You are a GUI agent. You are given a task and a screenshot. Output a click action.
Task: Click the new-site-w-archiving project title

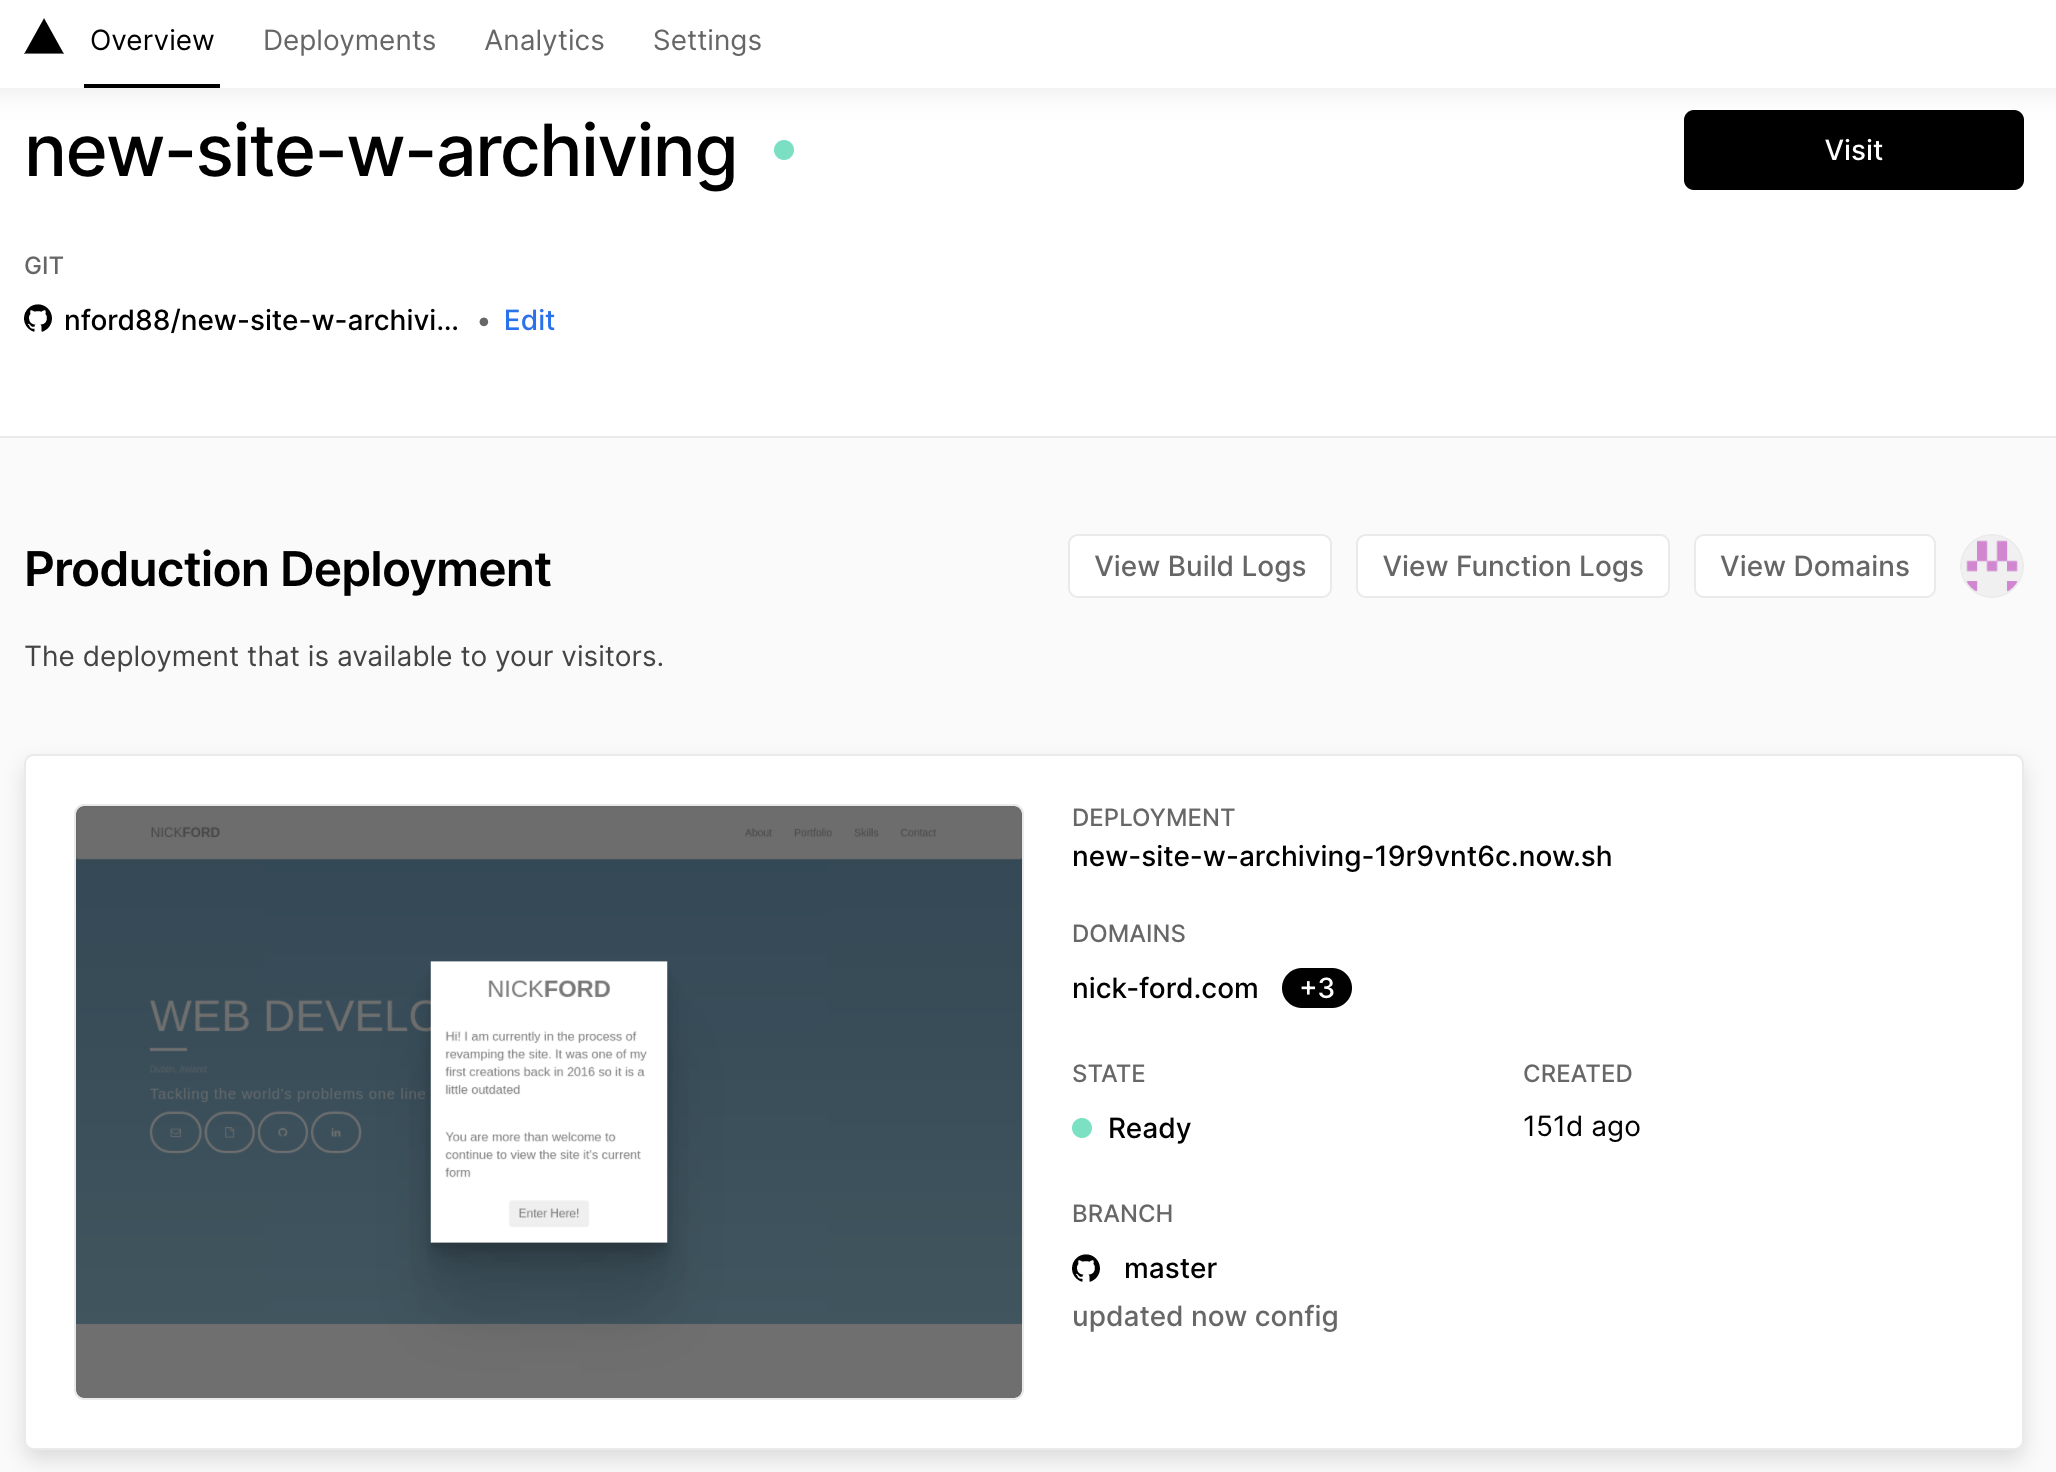coord(381,151)
